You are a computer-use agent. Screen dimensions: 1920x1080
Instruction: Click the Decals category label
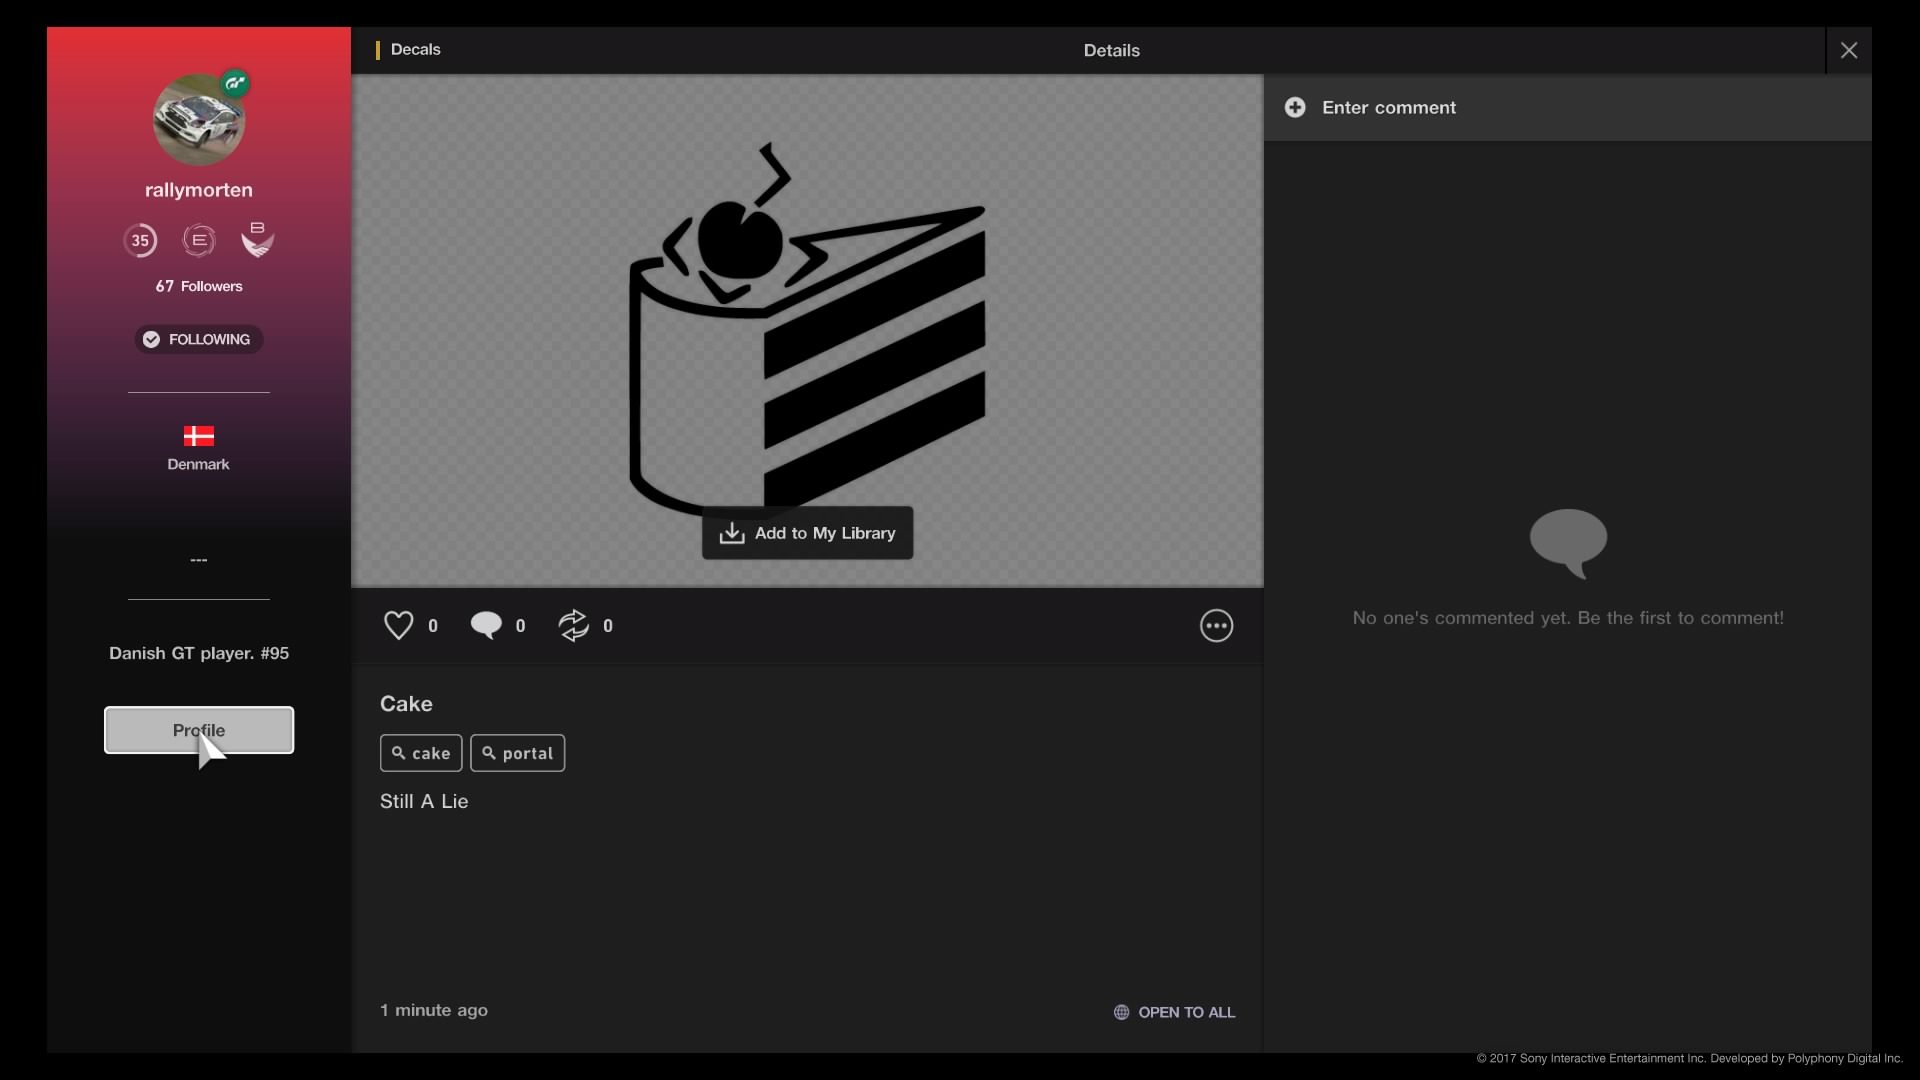pyautogui.click(x=415, y=49)
